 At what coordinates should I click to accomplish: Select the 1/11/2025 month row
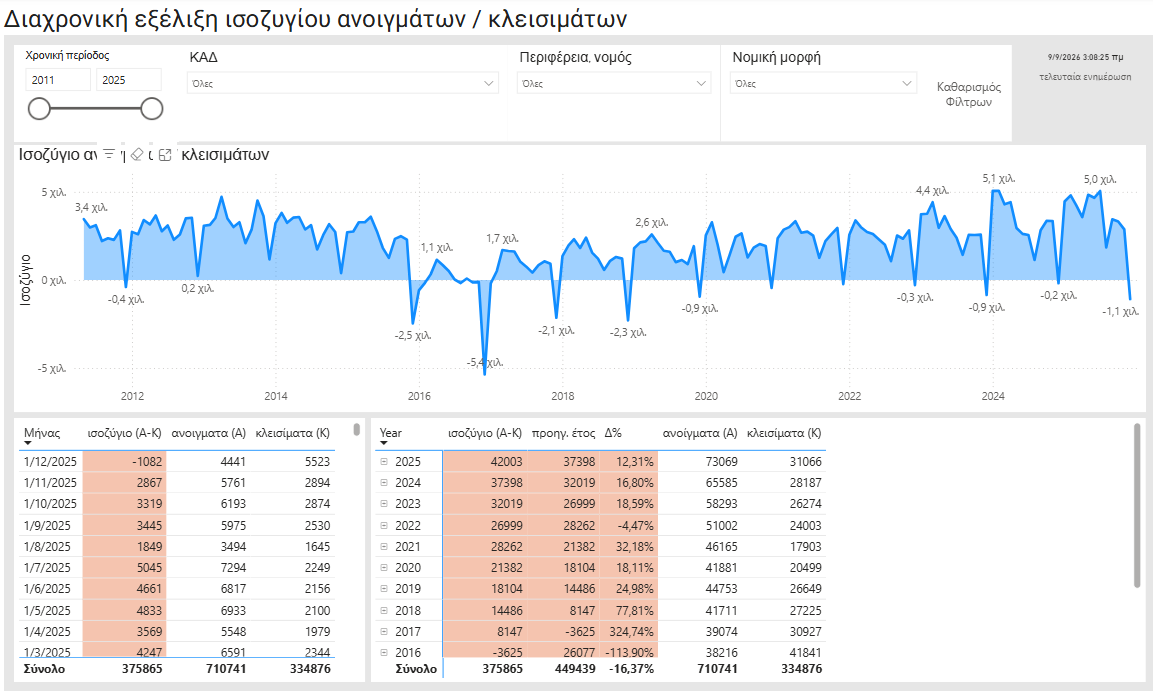176,483
